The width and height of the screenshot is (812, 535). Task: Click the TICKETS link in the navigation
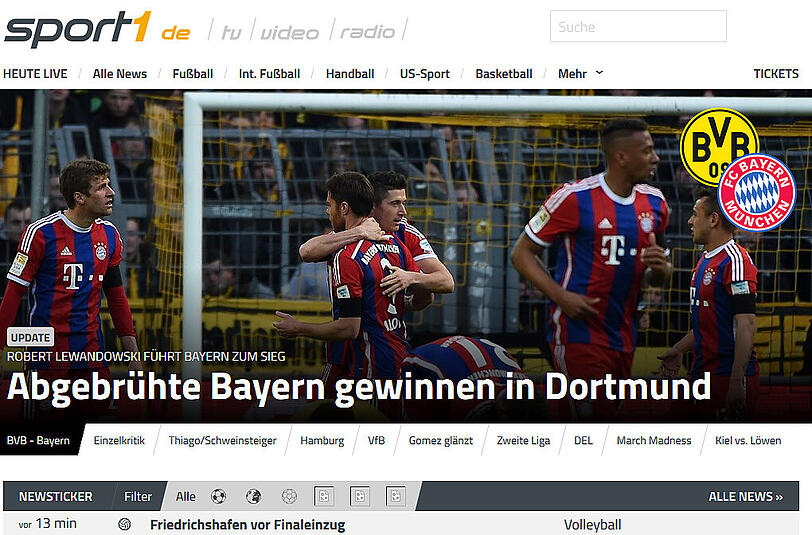pyautogui.click(x=775, y=73)
